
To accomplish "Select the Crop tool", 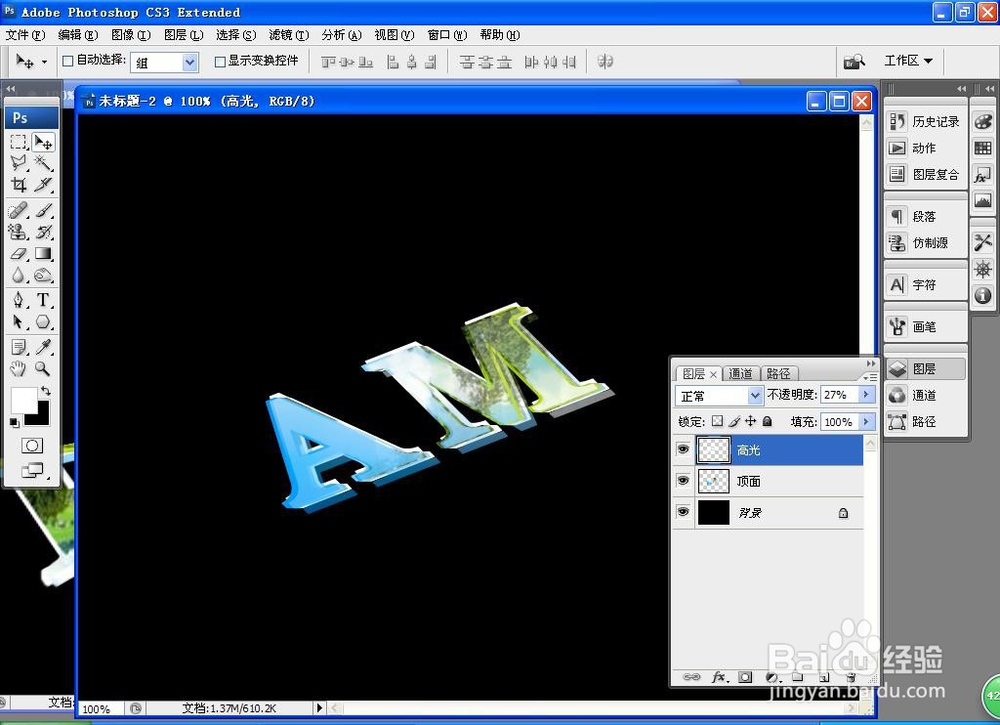I will coord(18,183).
